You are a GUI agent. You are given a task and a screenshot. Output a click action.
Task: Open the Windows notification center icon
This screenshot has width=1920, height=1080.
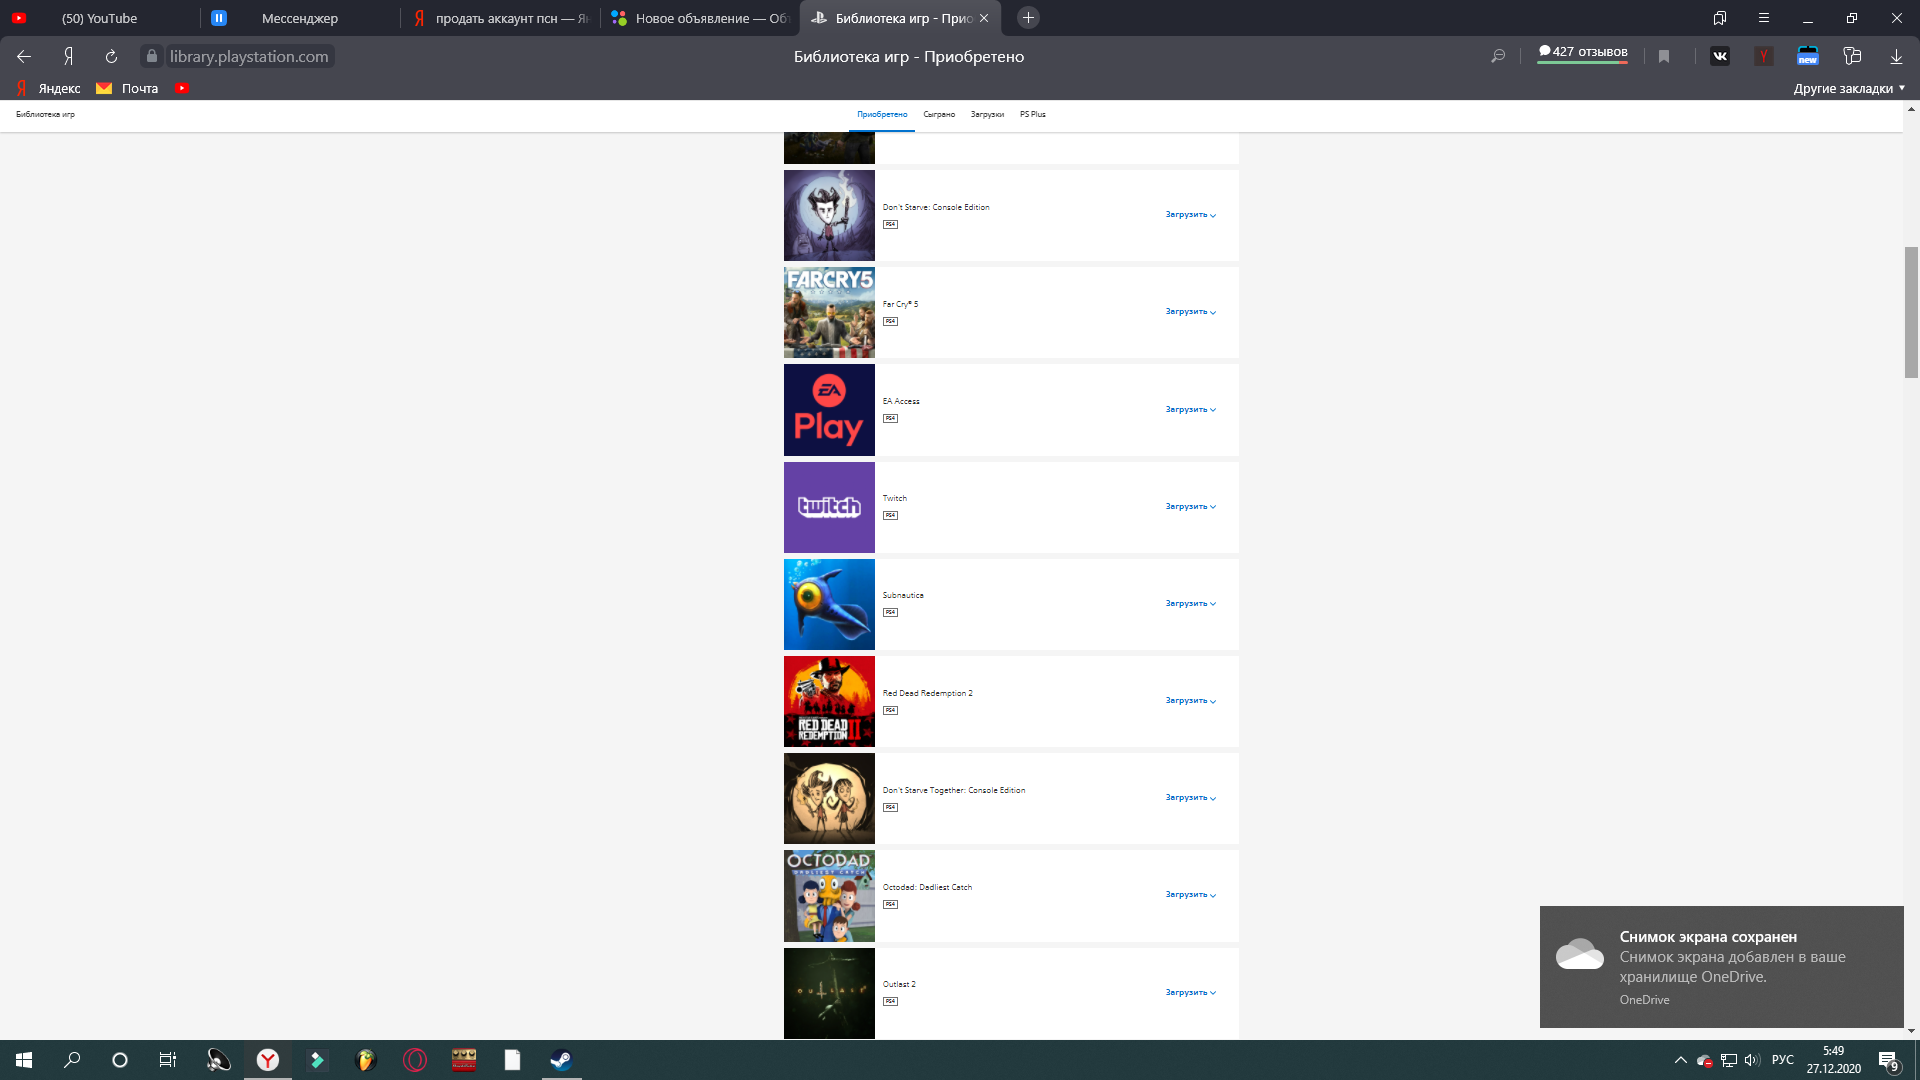pos(1888,1061)
